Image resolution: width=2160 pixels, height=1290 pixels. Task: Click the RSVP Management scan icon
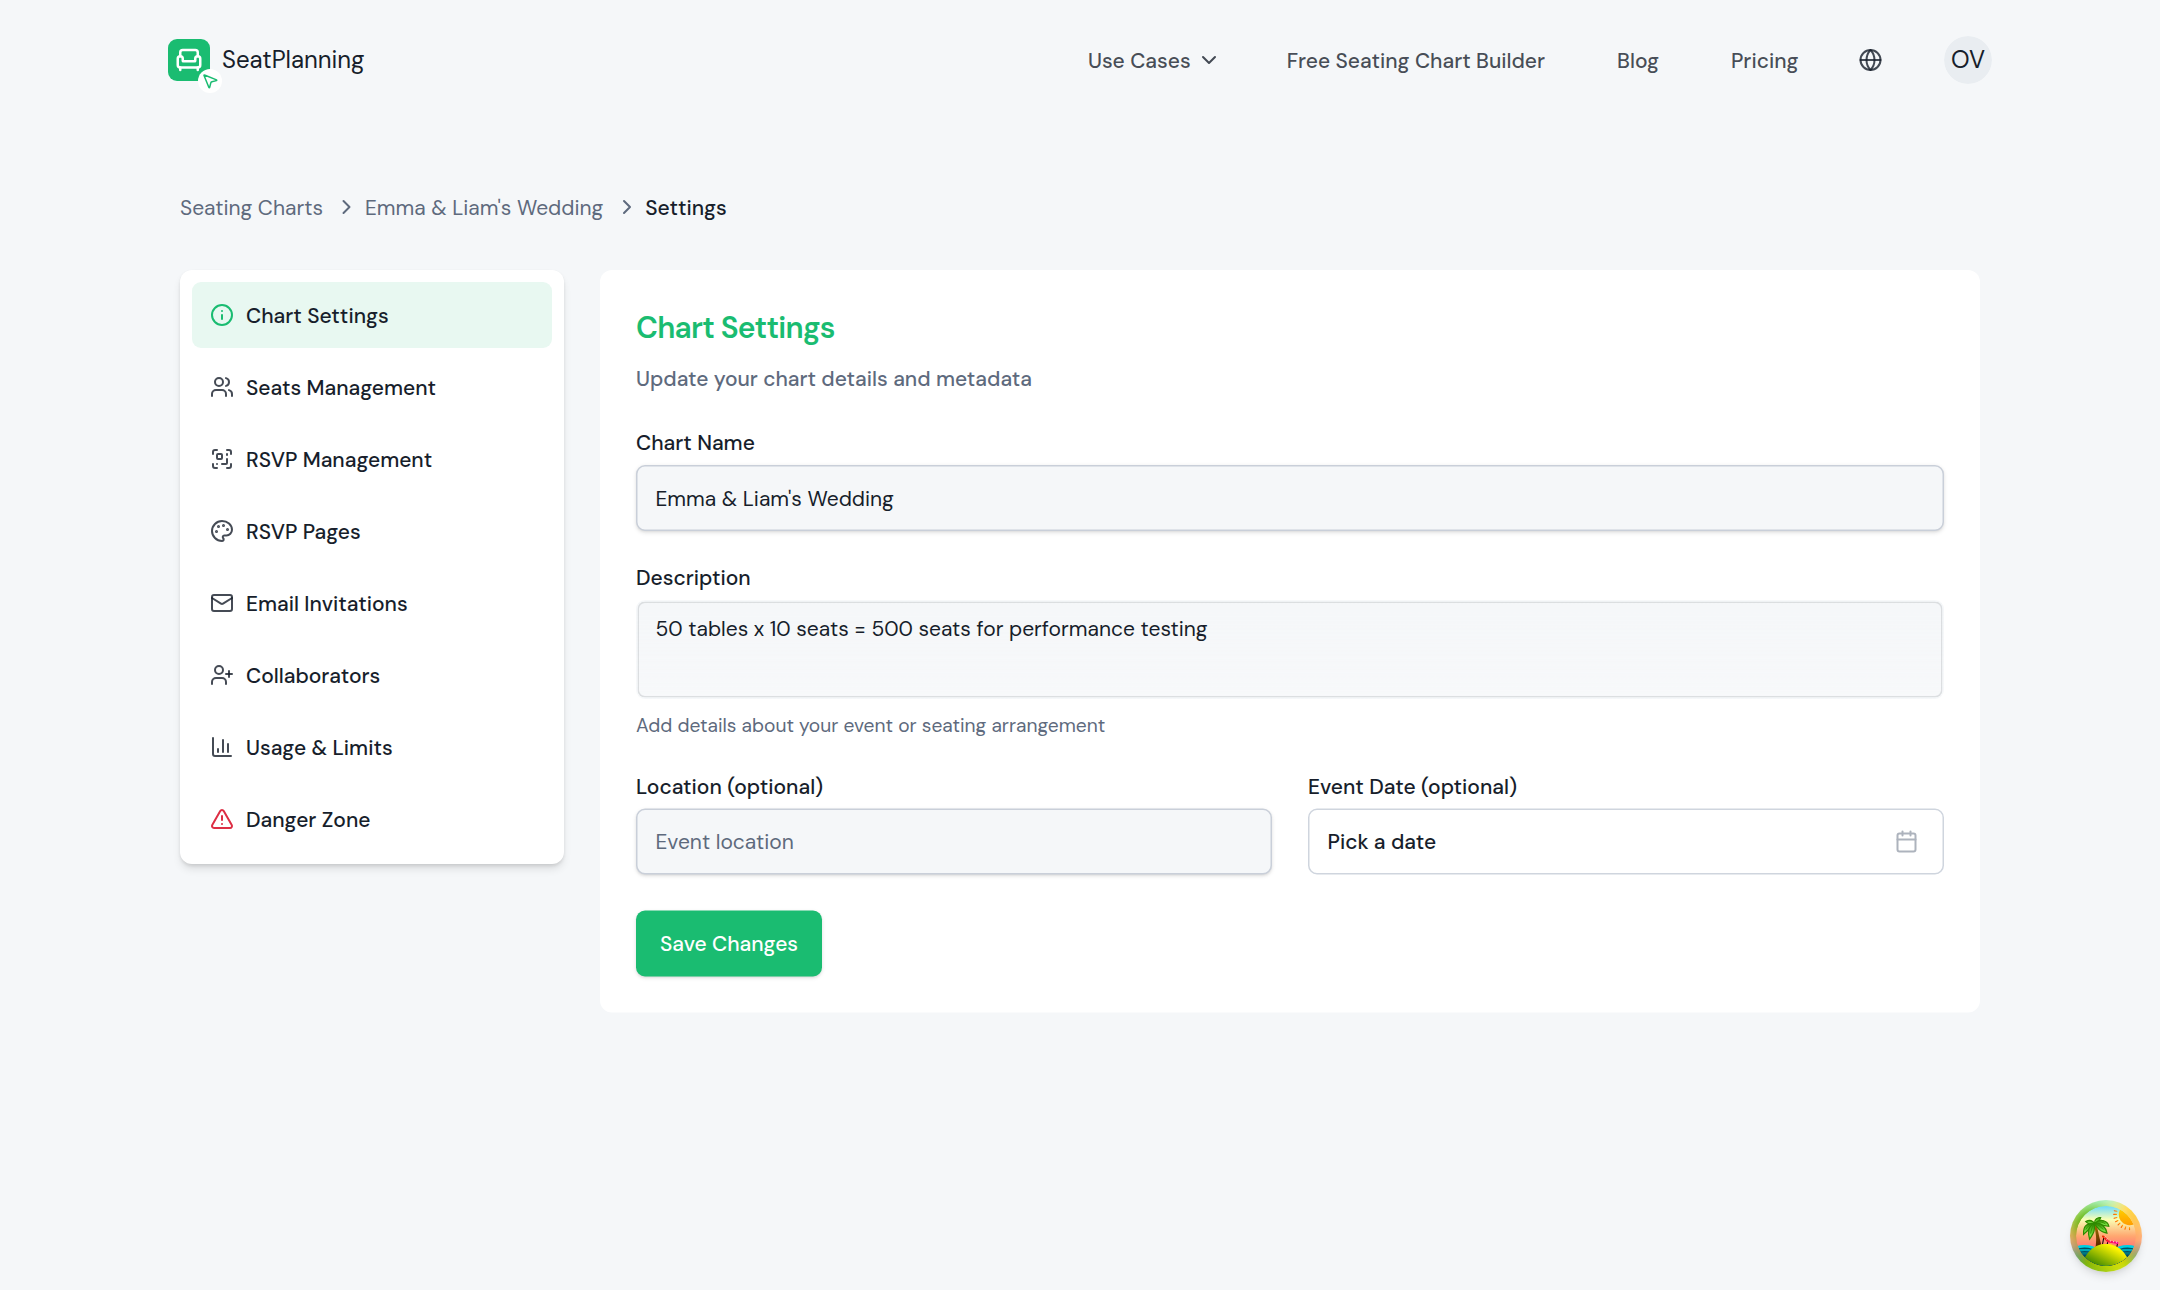222,459
